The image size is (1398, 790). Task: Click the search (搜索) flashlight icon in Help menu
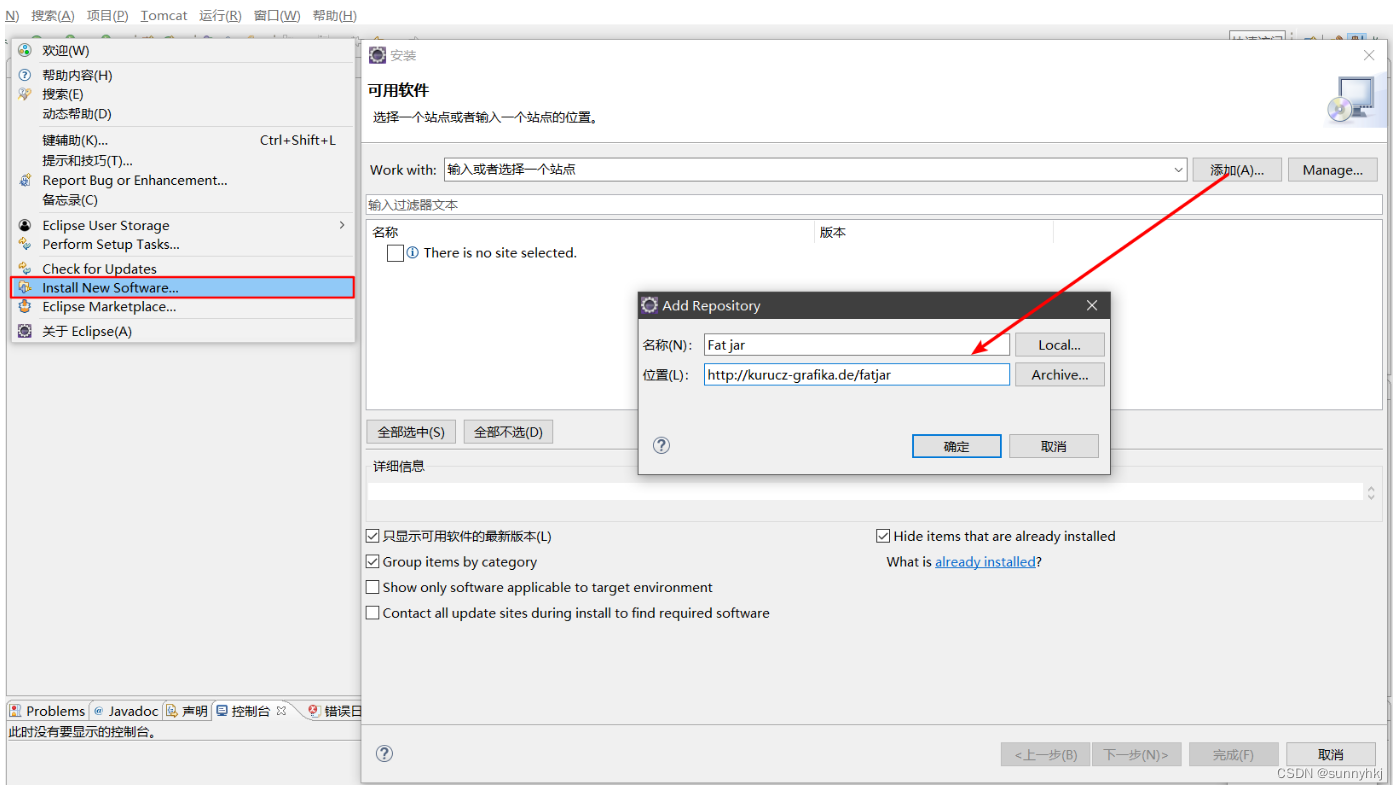[x=25, y=94]
